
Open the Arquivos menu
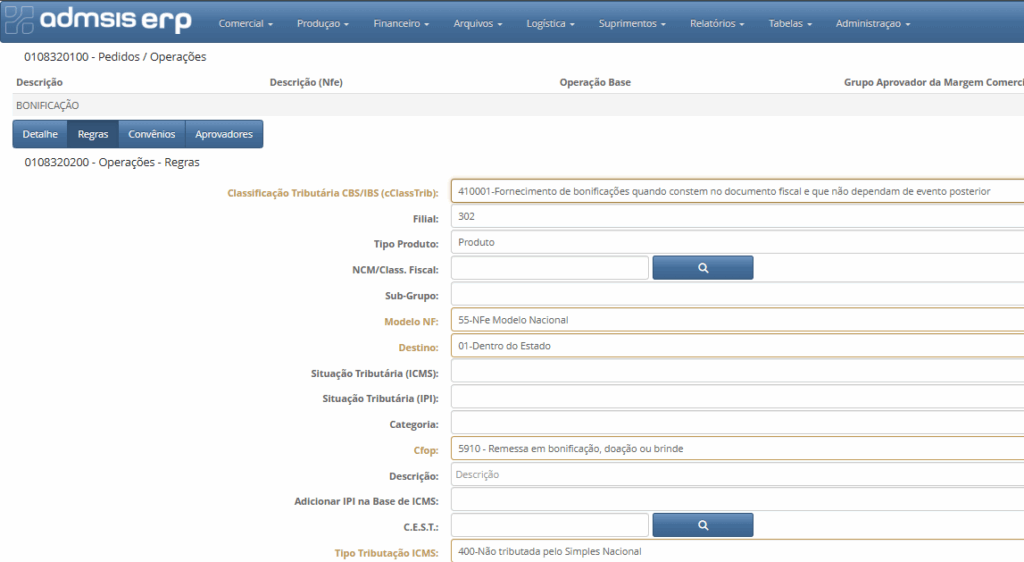(x=478, y=23)
